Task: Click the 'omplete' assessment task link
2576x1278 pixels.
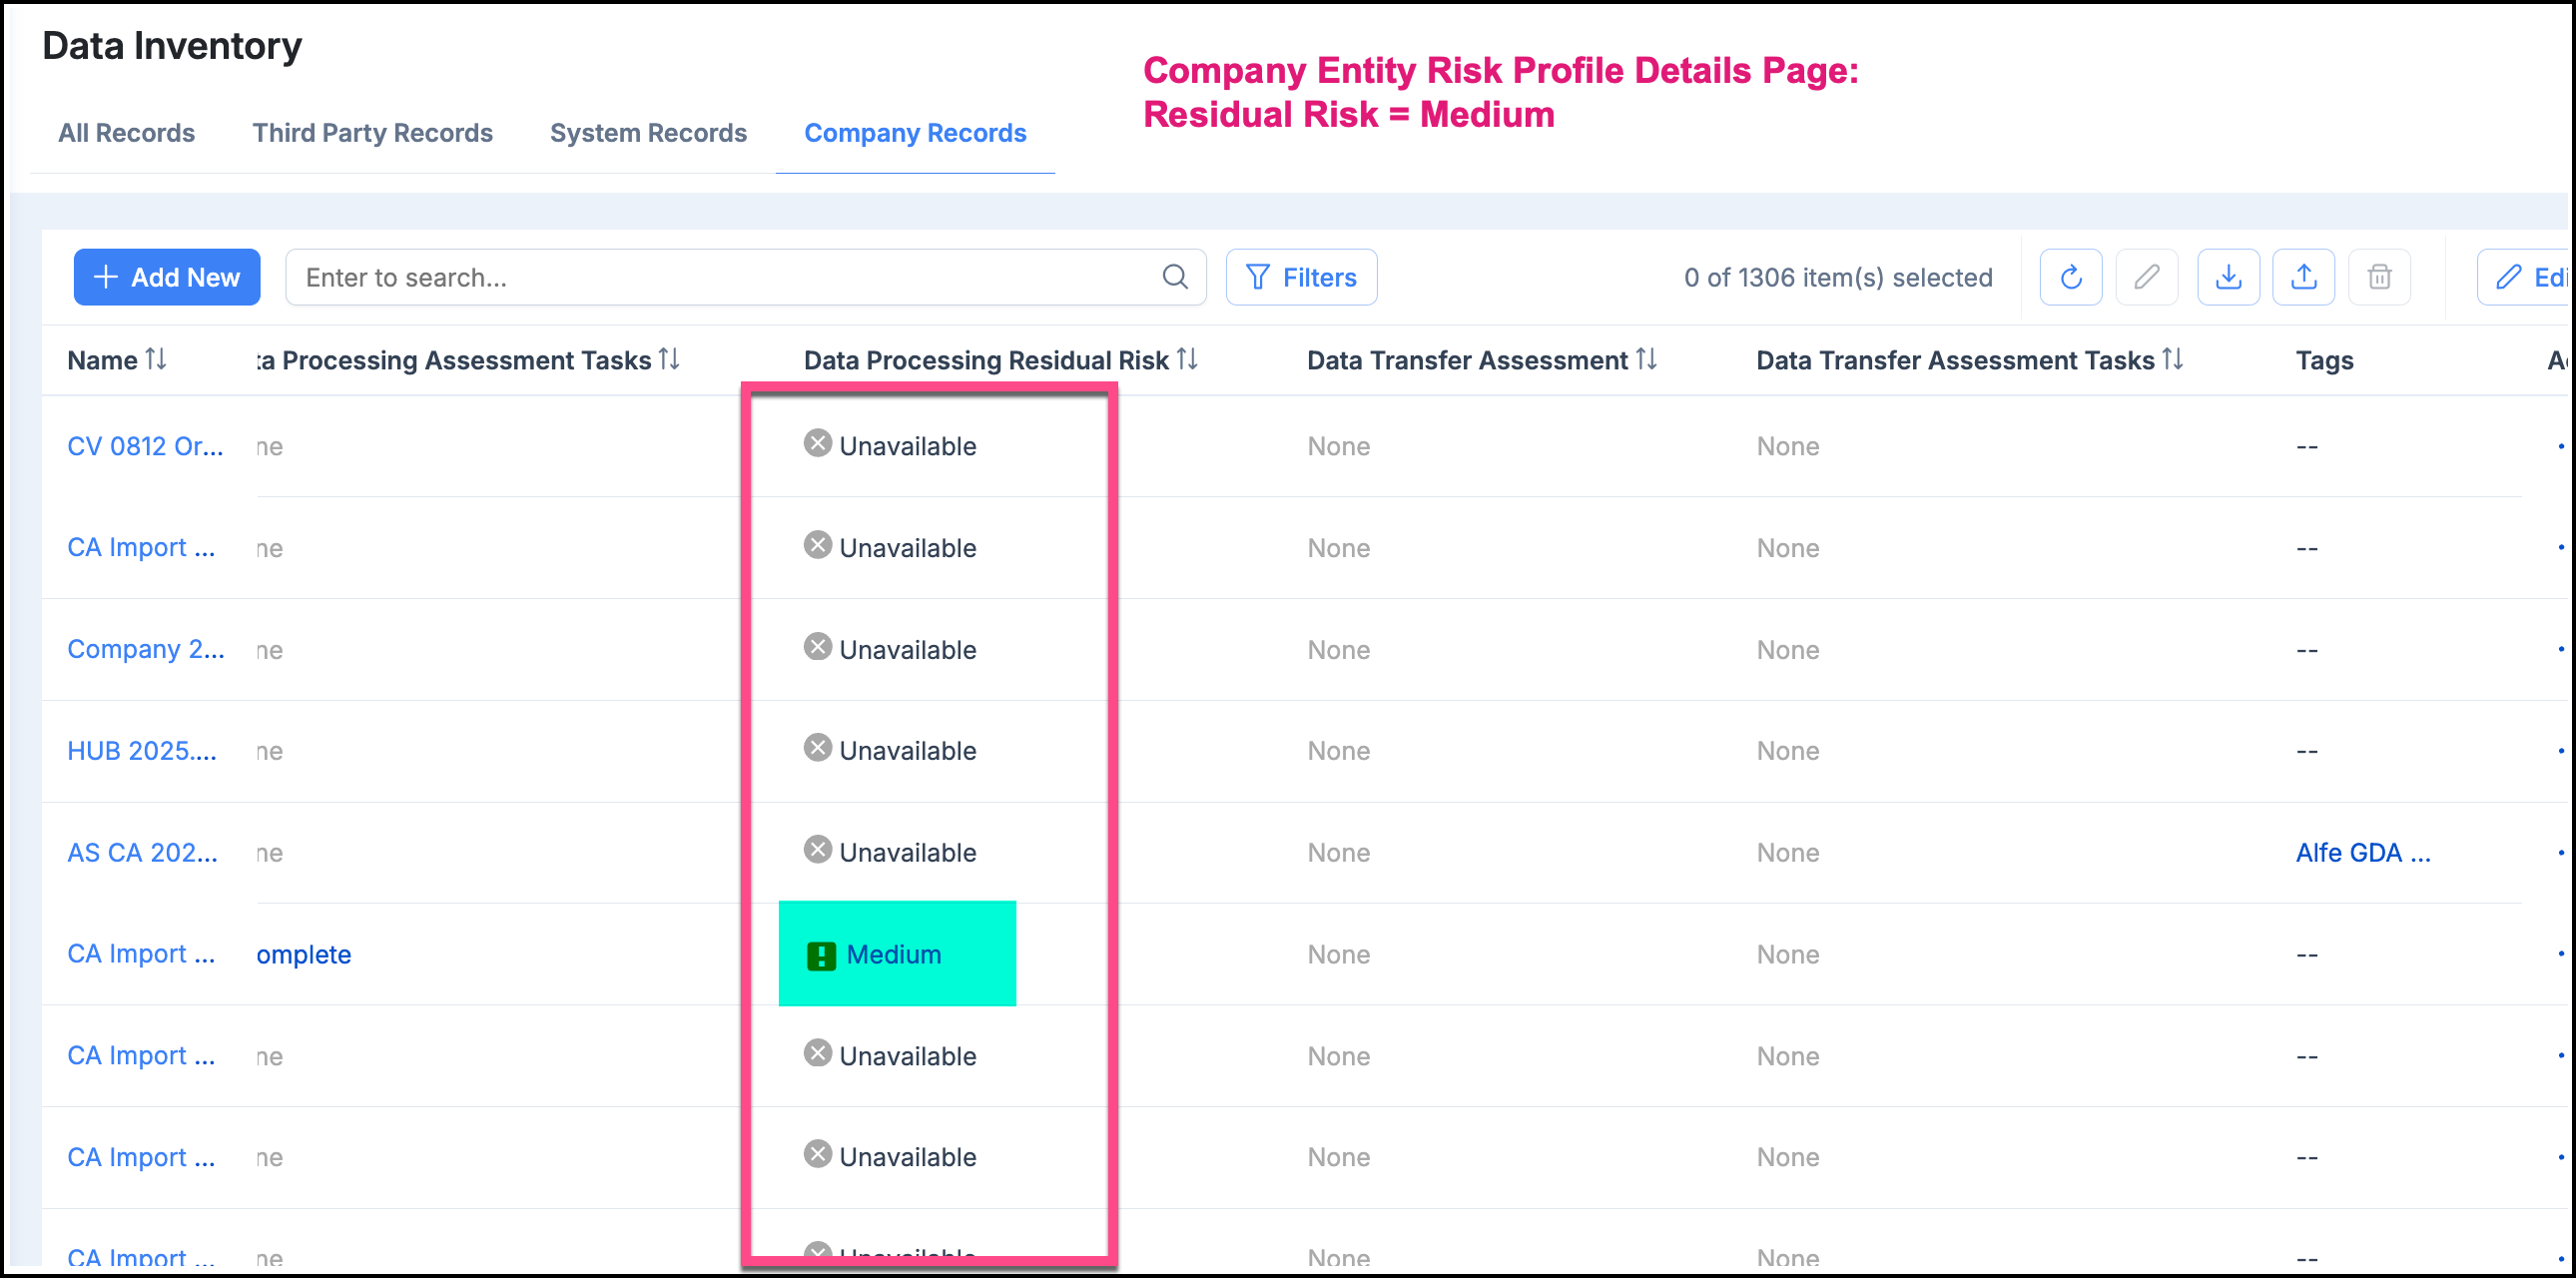Action: [304, 955]
